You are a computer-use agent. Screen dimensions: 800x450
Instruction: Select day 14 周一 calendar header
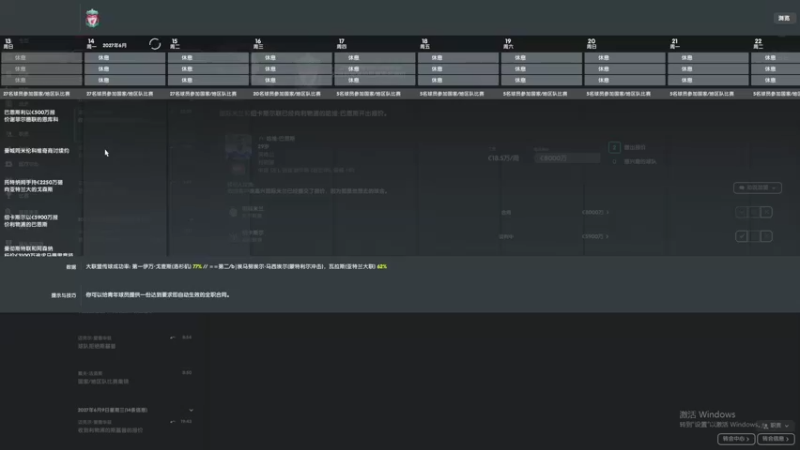[91, 43]
